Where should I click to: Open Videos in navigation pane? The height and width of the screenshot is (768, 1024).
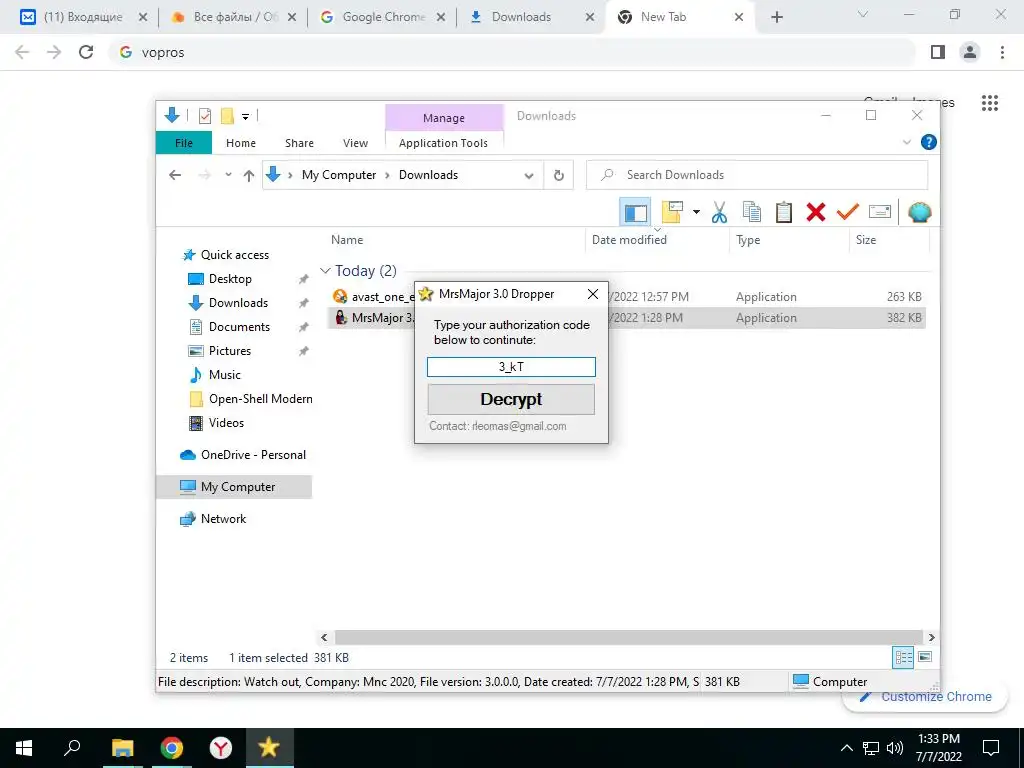pos(226,423)
